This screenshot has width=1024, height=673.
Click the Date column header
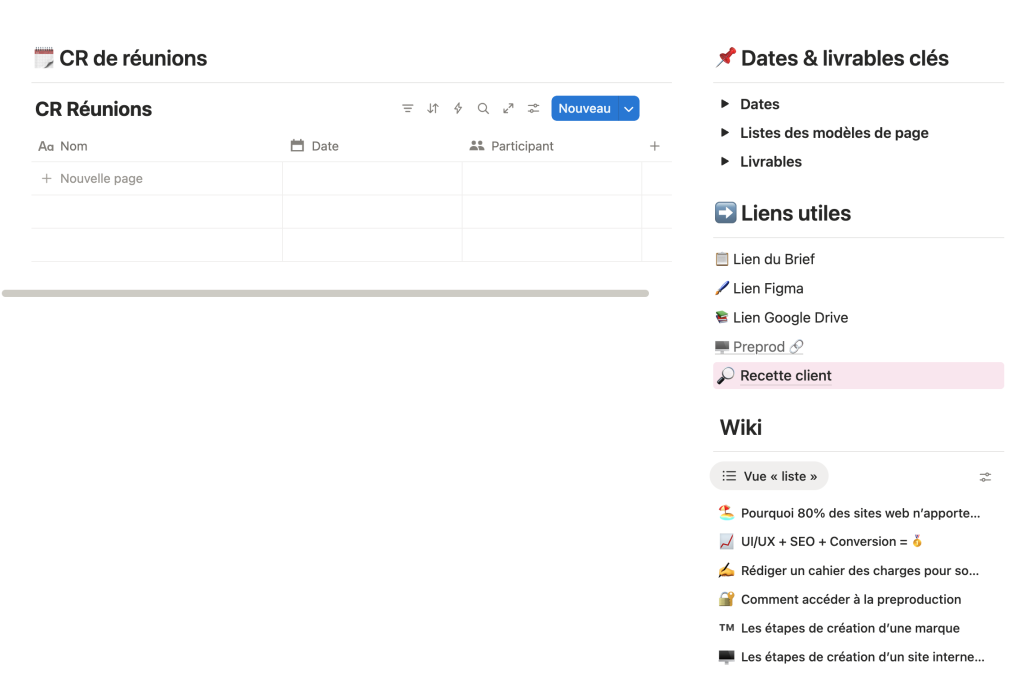pos(325,146)
